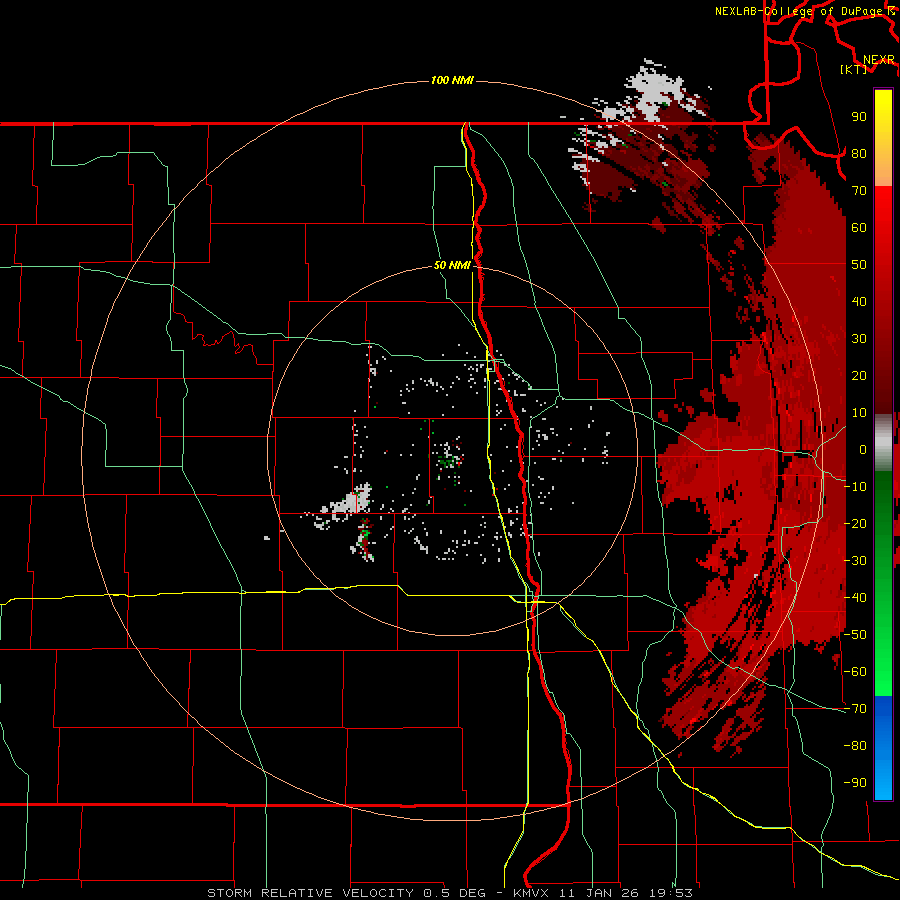Click the -90 value on velocity scale
This screenshot has width=900, height=900.
tap(855, 783)
